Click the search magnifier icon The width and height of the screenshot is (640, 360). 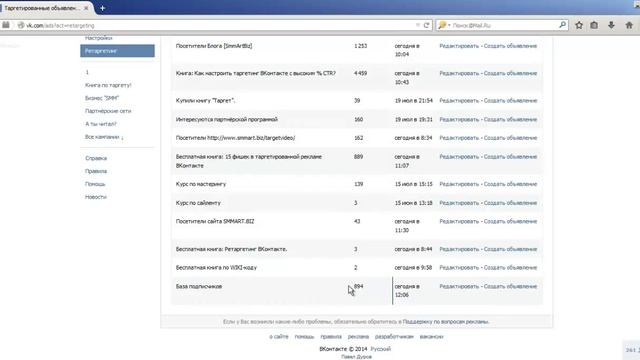click(x=562, y=25)
